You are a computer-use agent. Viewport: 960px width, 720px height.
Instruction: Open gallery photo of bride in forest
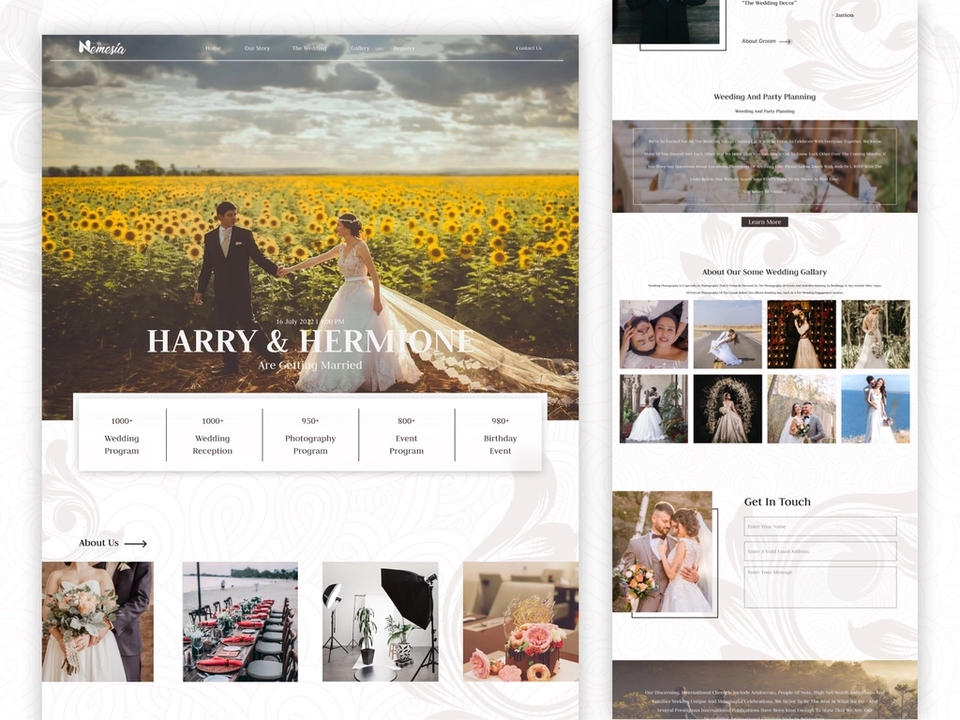point(876,334)
